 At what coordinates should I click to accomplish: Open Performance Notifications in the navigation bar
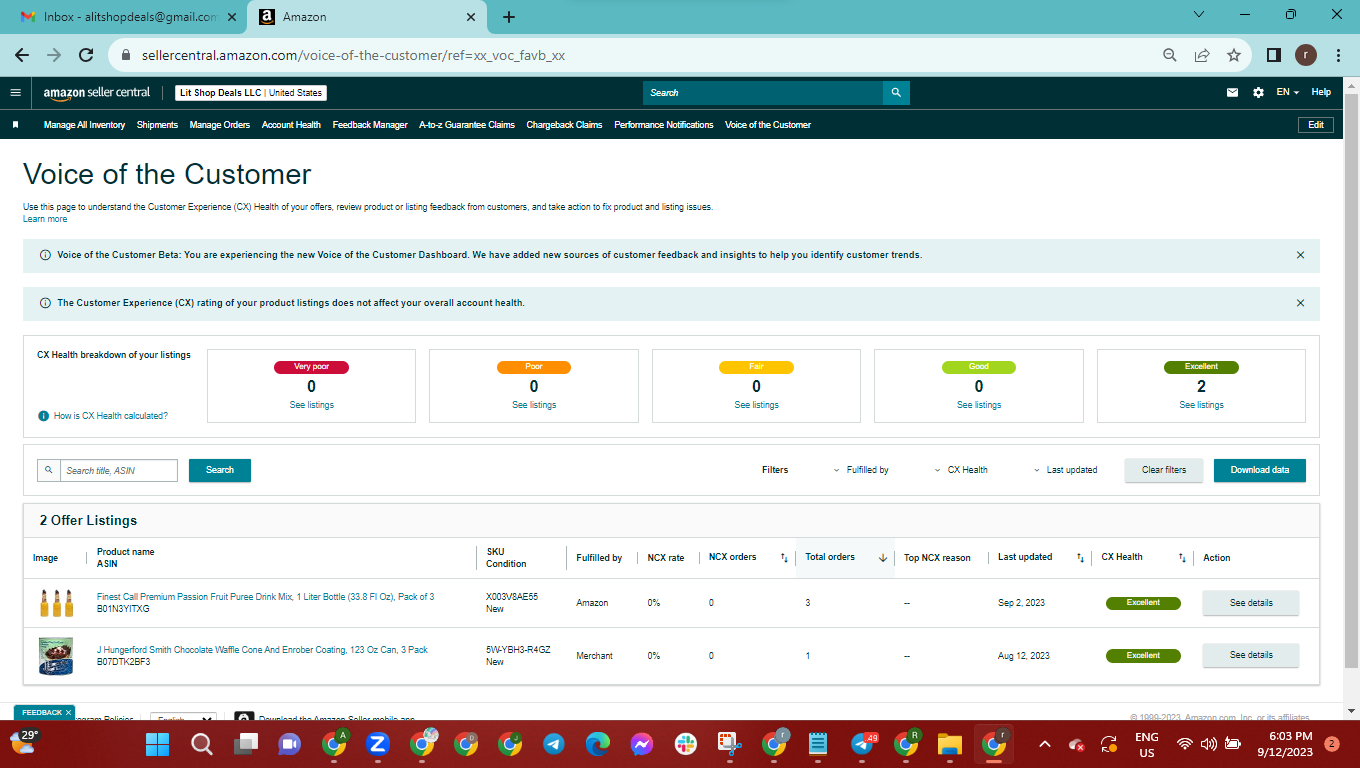pos(664,125)
